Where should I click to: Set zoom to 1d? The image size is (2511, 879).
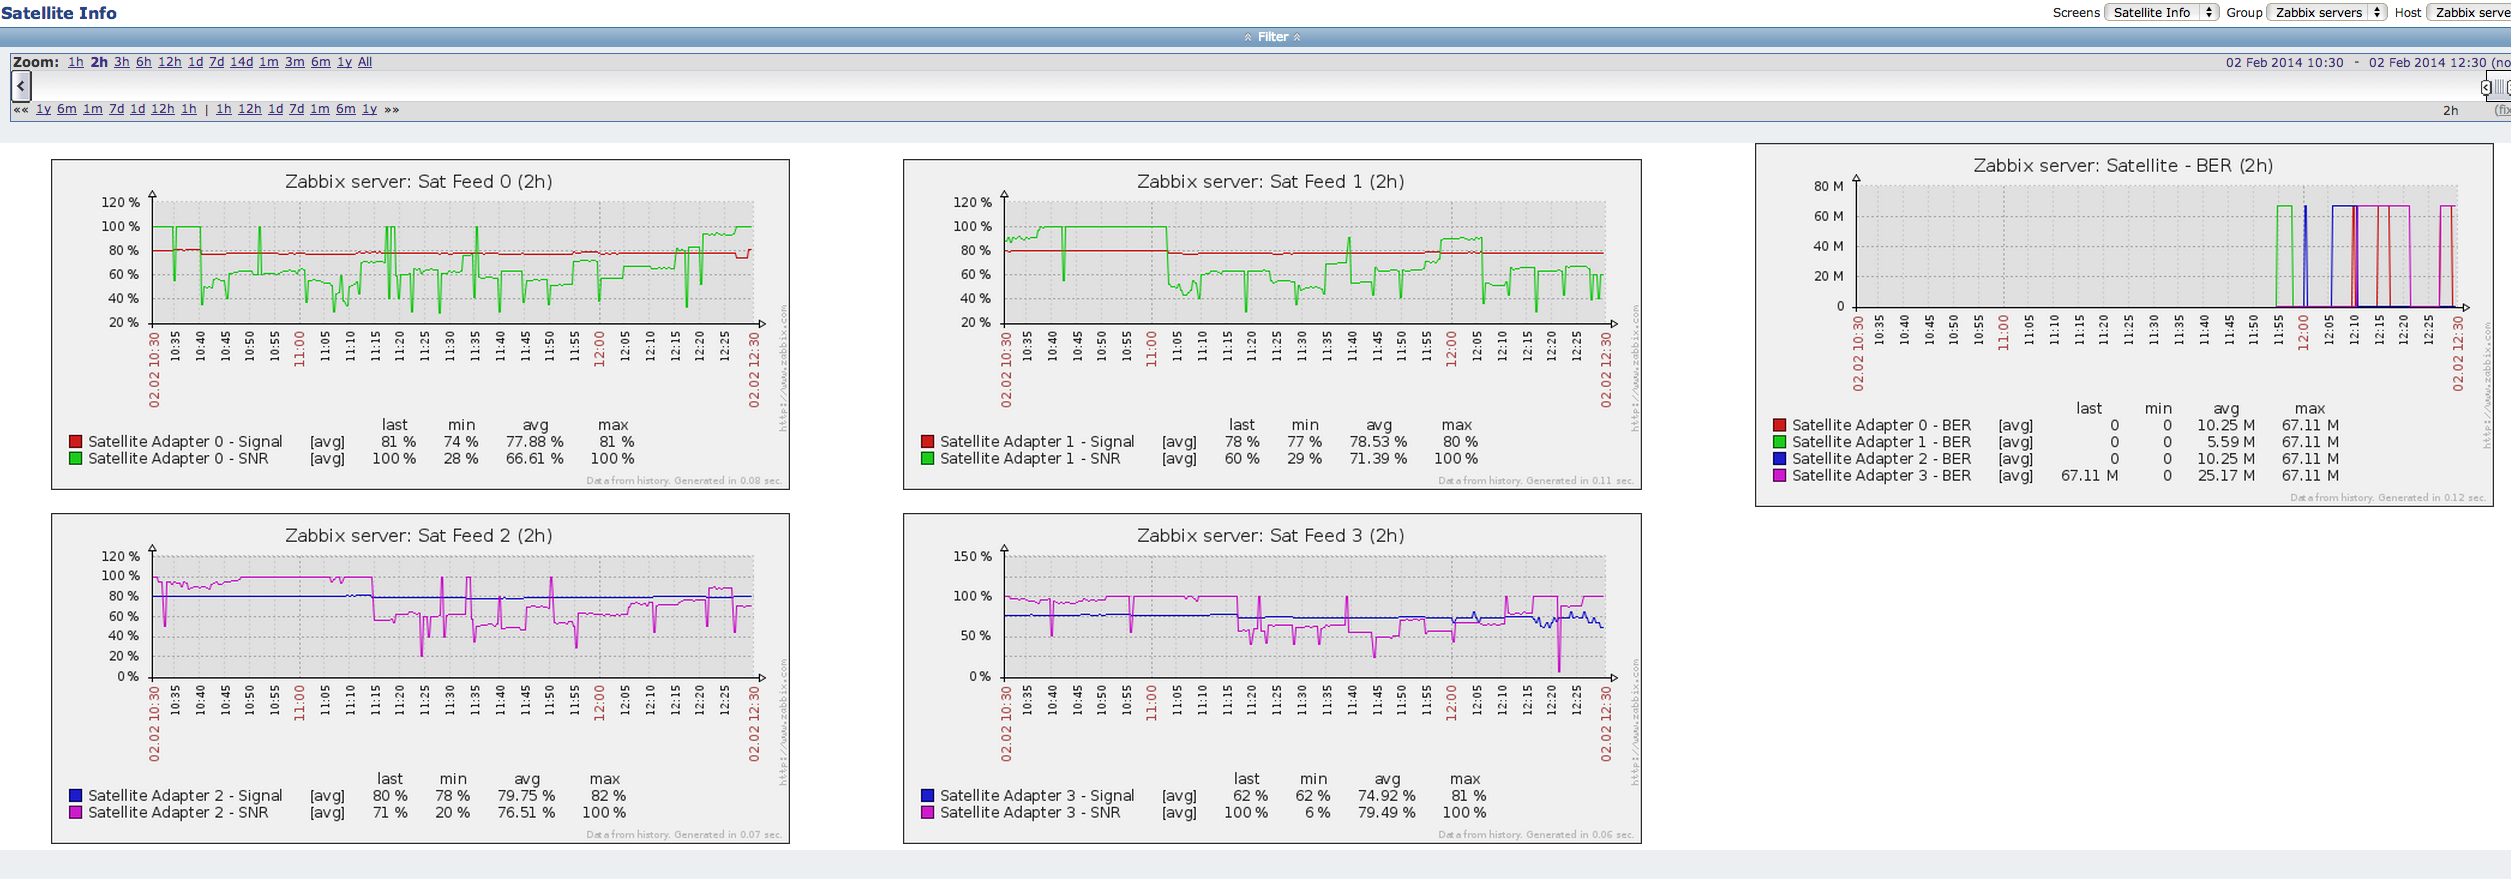(196, 62)
